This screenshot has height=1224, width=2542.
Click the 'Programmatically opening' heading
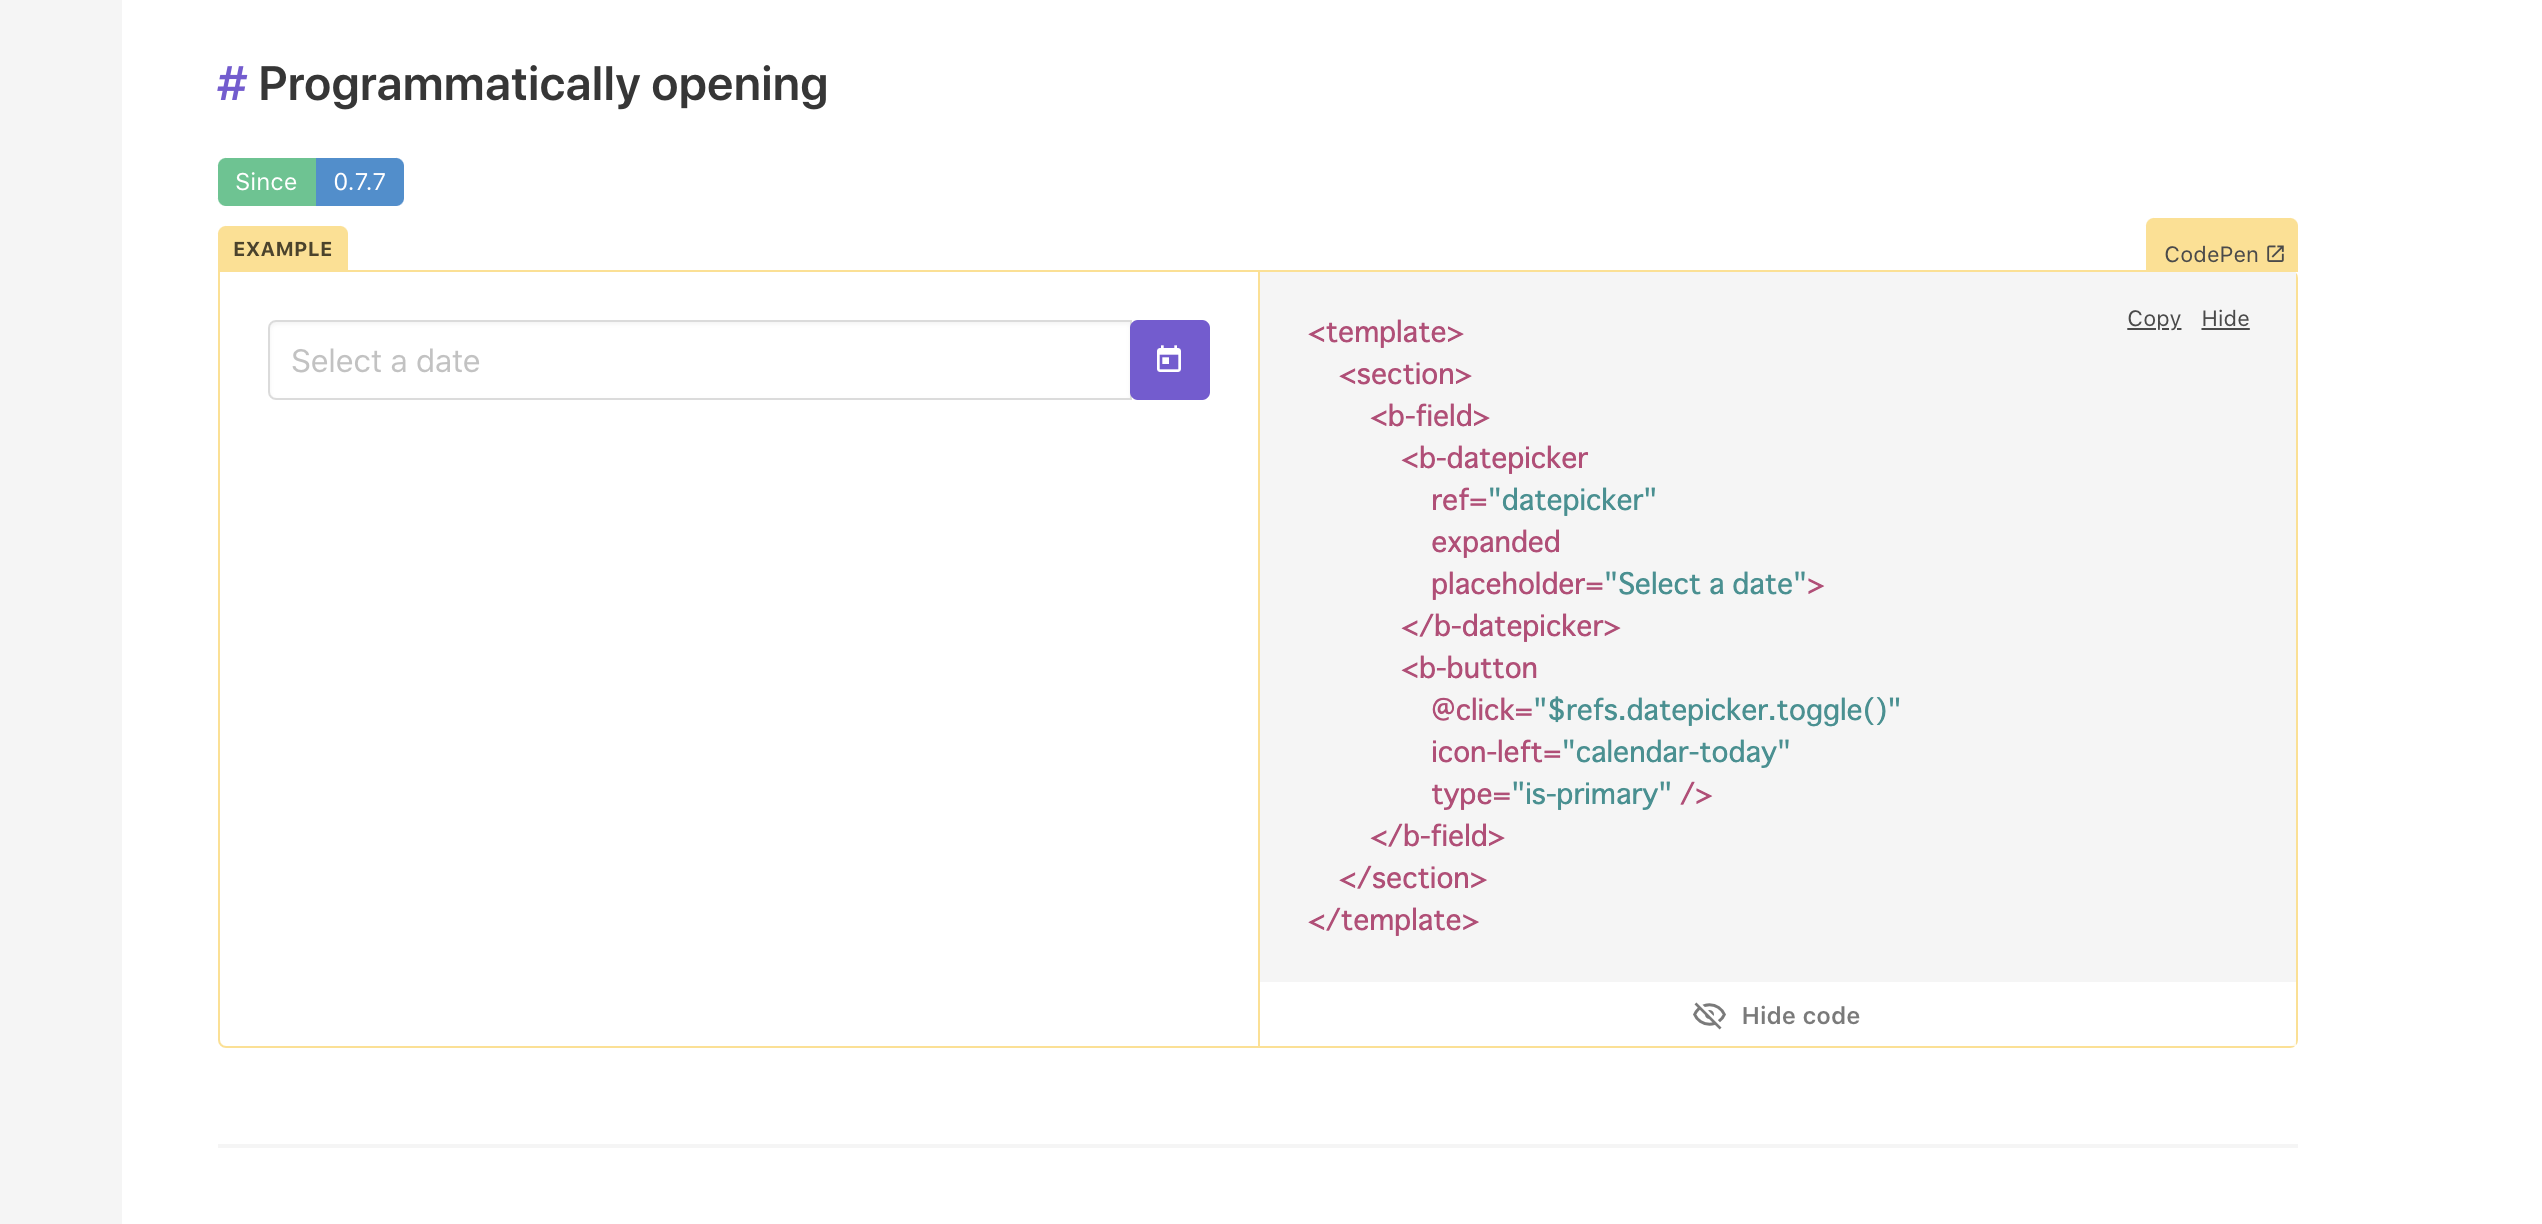[x=542, y=84]
